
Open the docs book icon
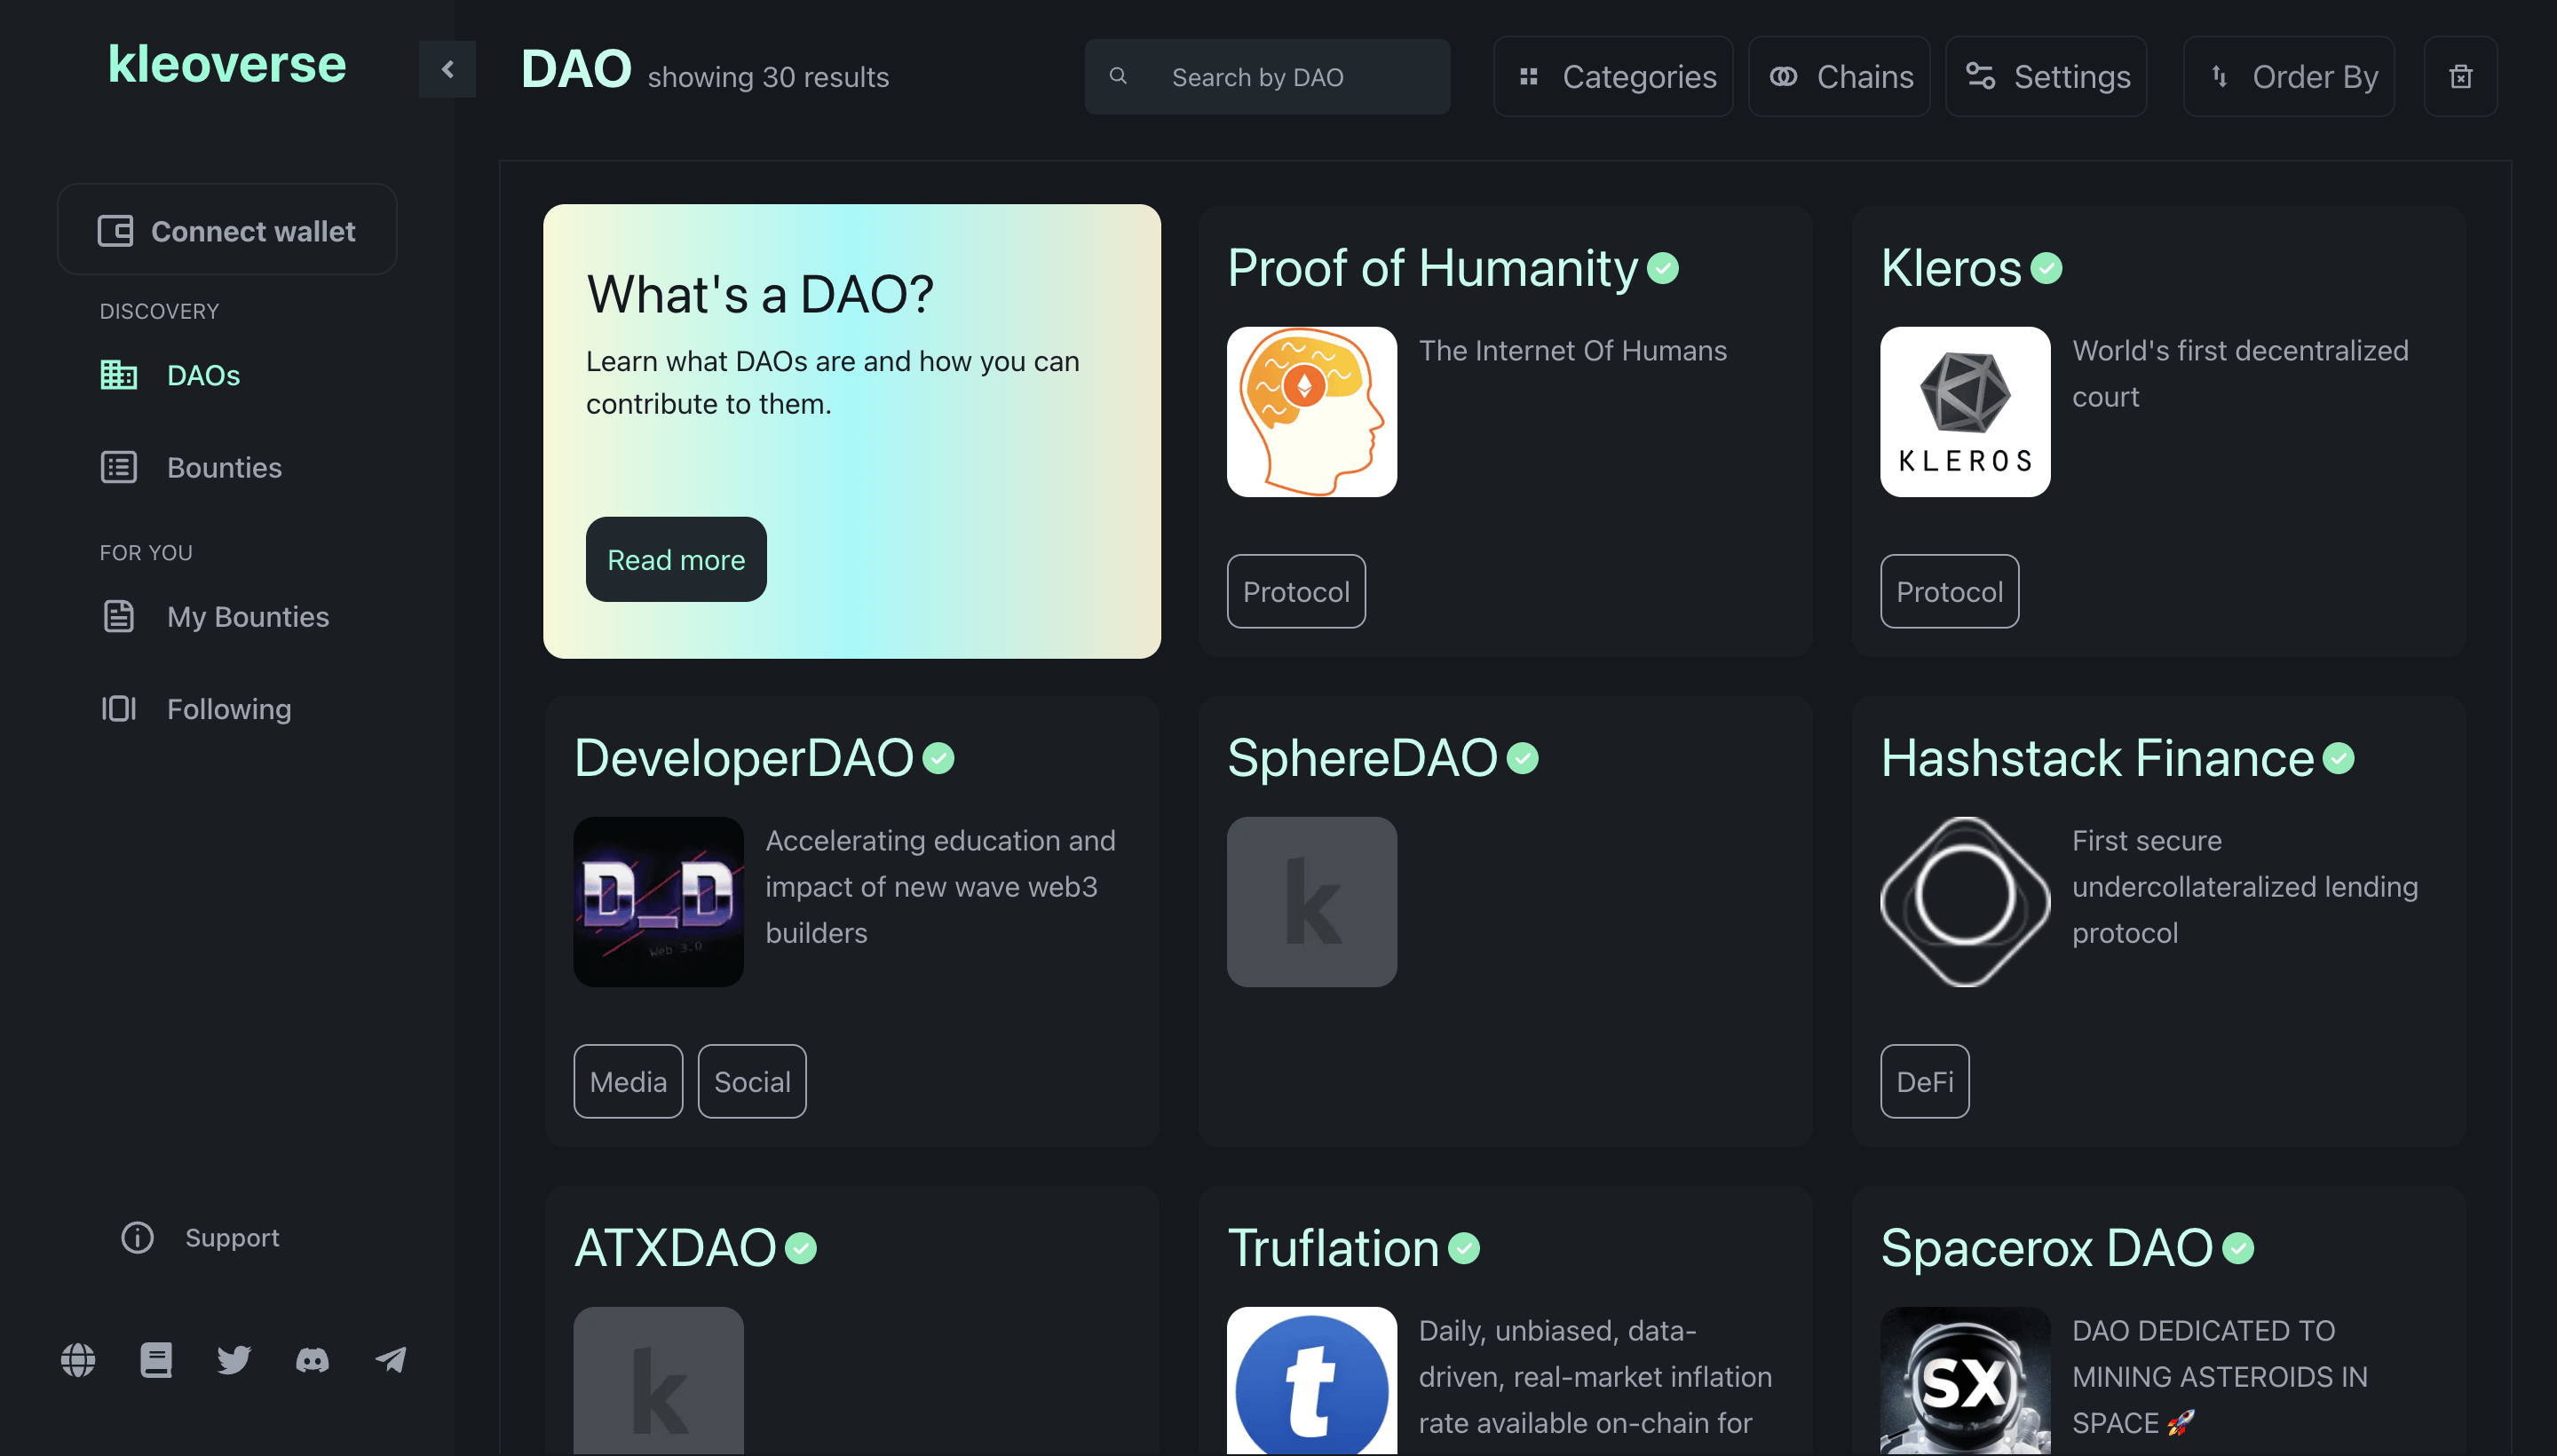click(x=156, y=1360)
